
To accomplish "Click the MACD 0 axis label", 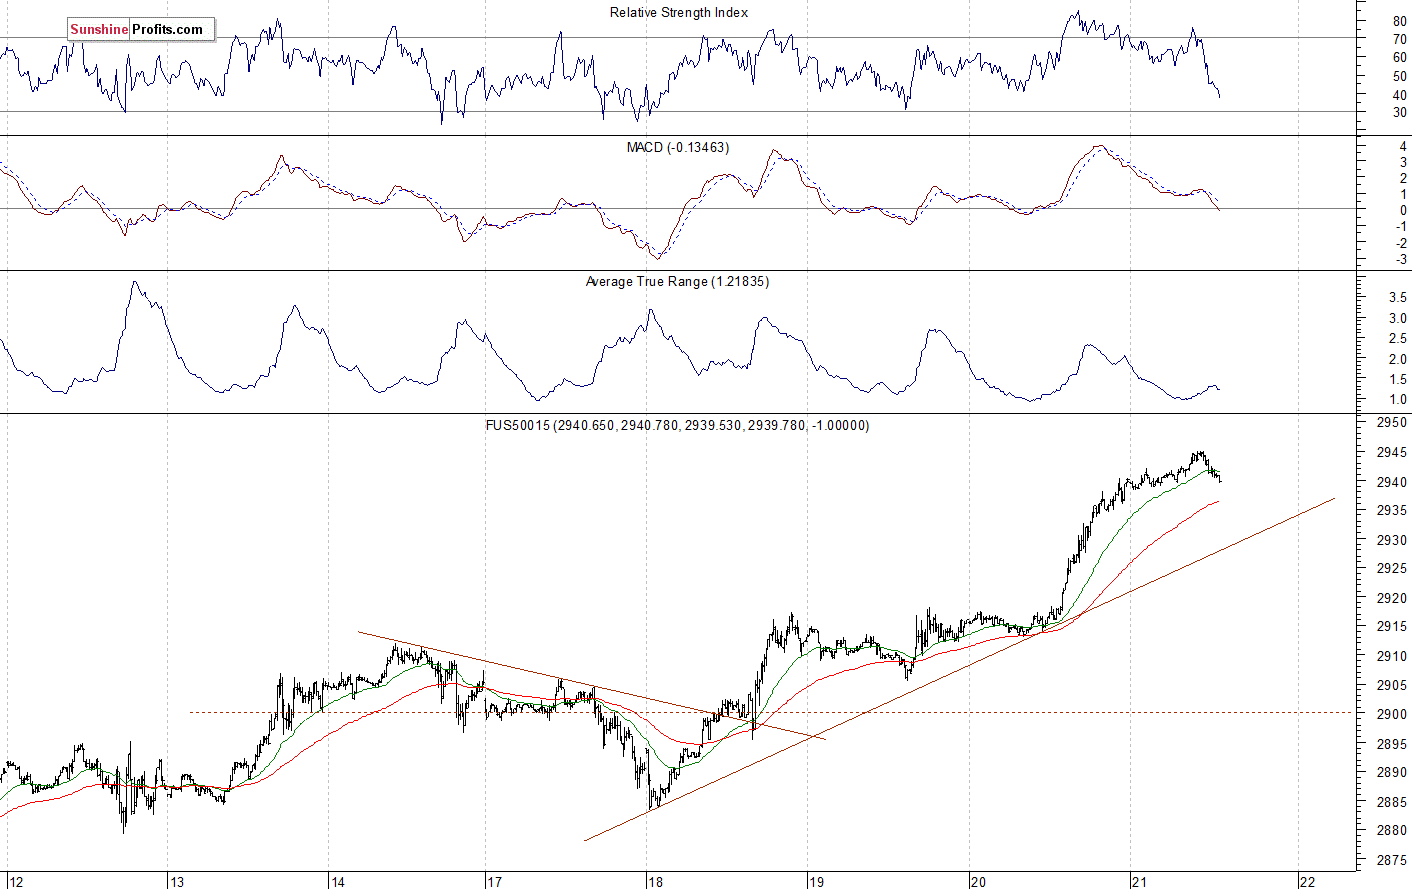I will click(1403, 211).
